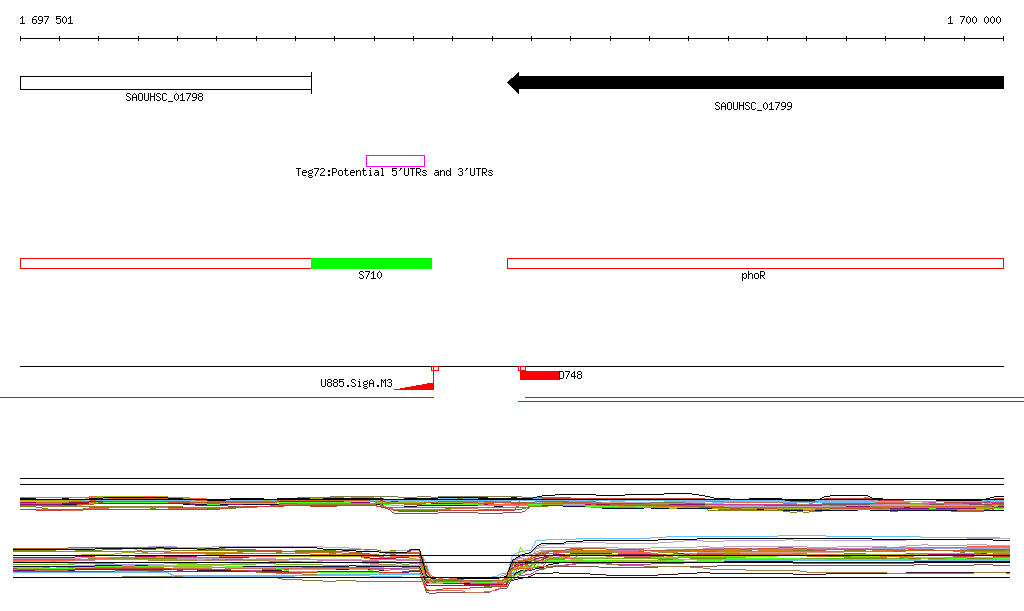The height and width of the screenshot is (611, 1024).
Task: Click the S710 label
Action: pos(370,275)
